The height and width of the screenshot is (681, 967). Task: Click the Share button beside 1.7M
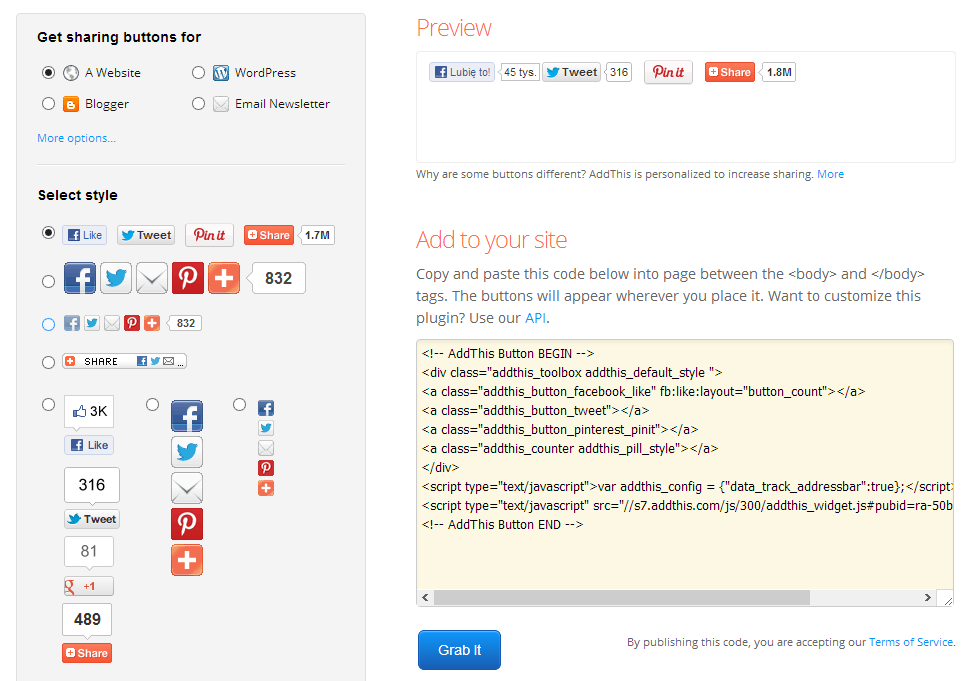[268, 235]
